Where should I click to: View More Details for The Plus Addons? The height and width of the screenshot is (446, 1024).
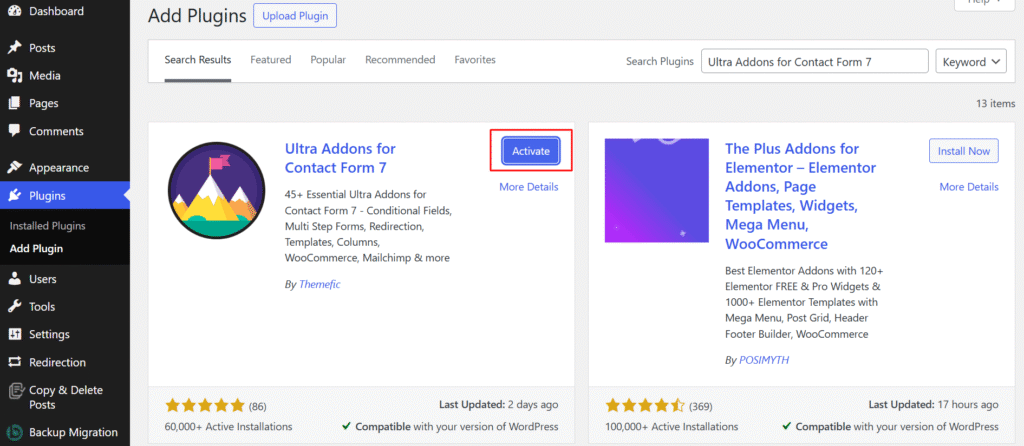pos(969,187)
